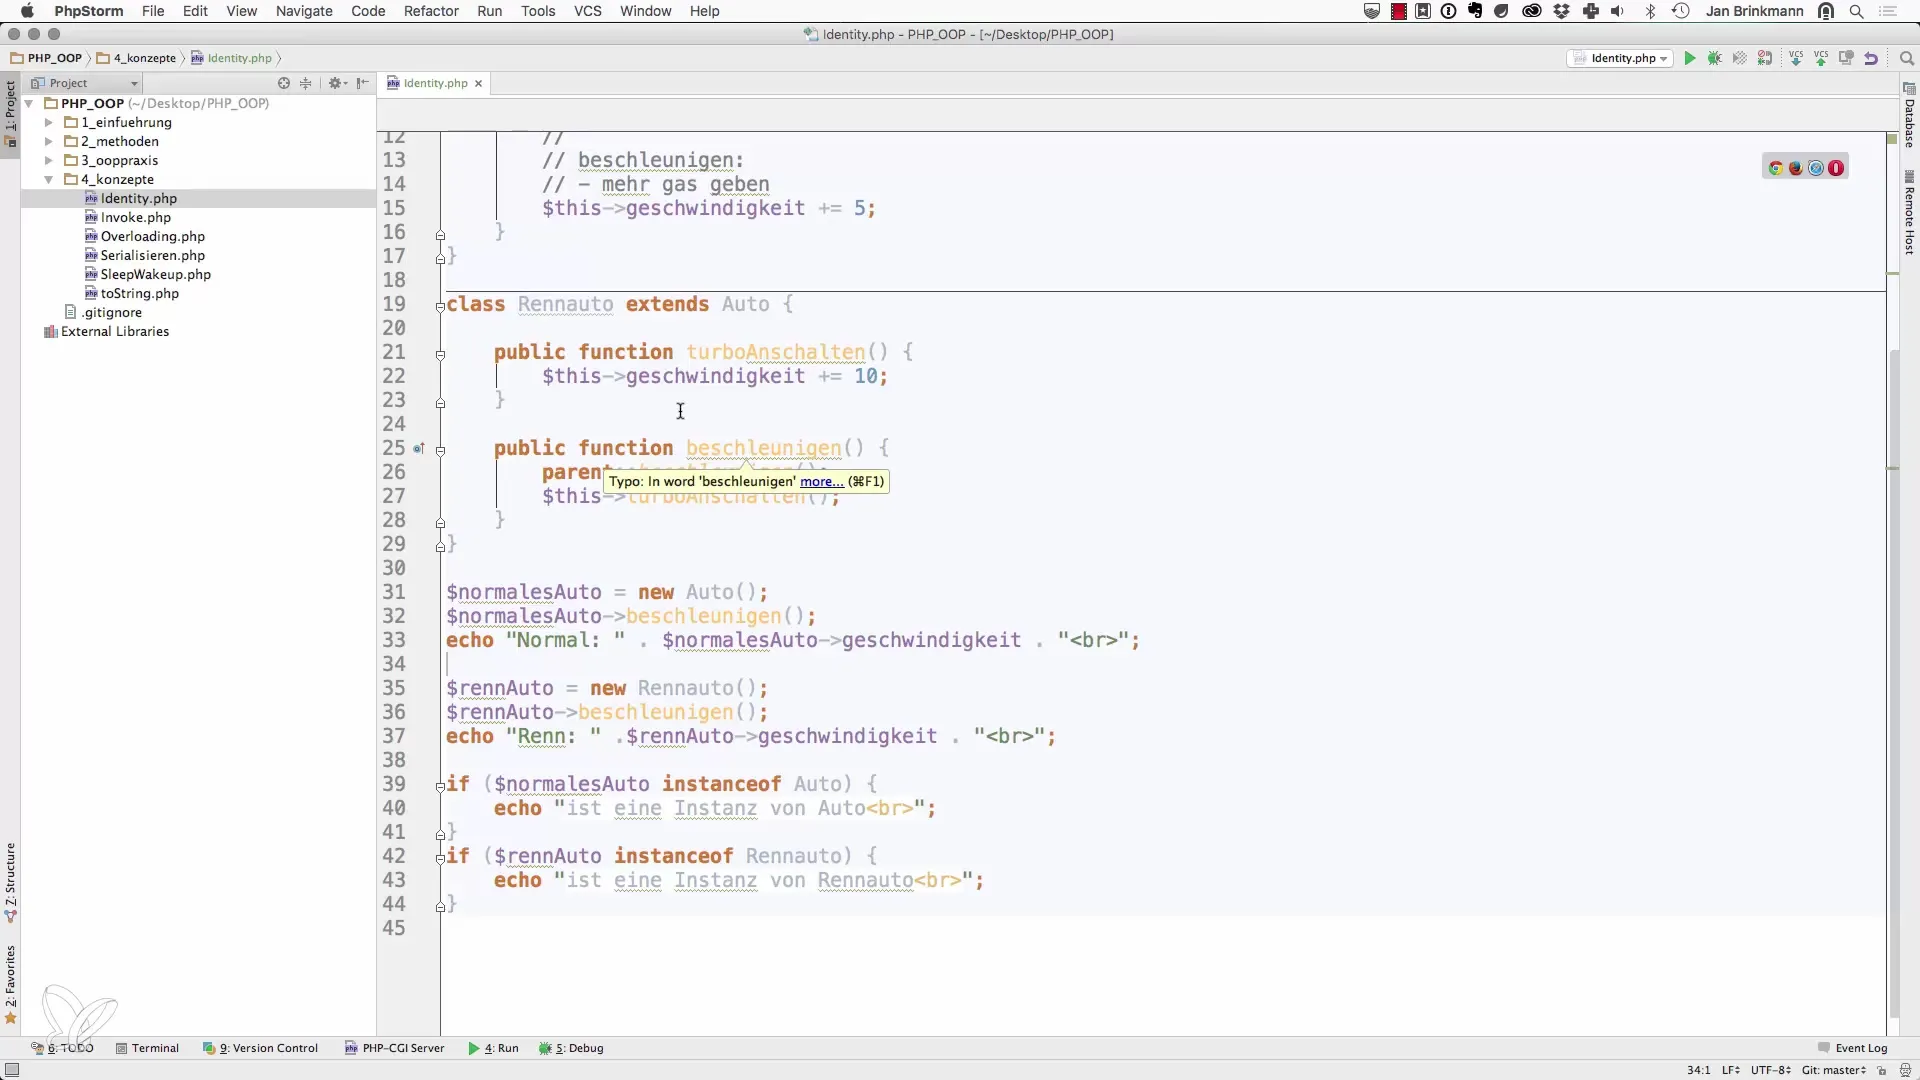1920x1080 pixels.
Task: Open the Database tool window
Action: tap(1909, 117)
